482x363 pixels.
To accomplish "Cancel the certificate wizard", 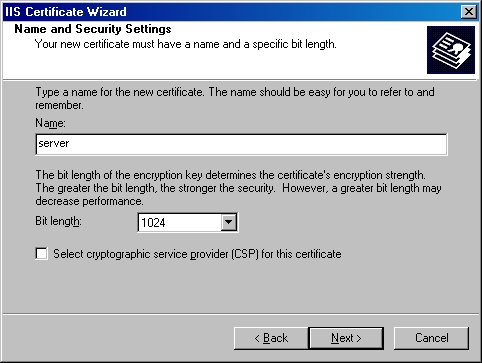I will click(431, 338).
